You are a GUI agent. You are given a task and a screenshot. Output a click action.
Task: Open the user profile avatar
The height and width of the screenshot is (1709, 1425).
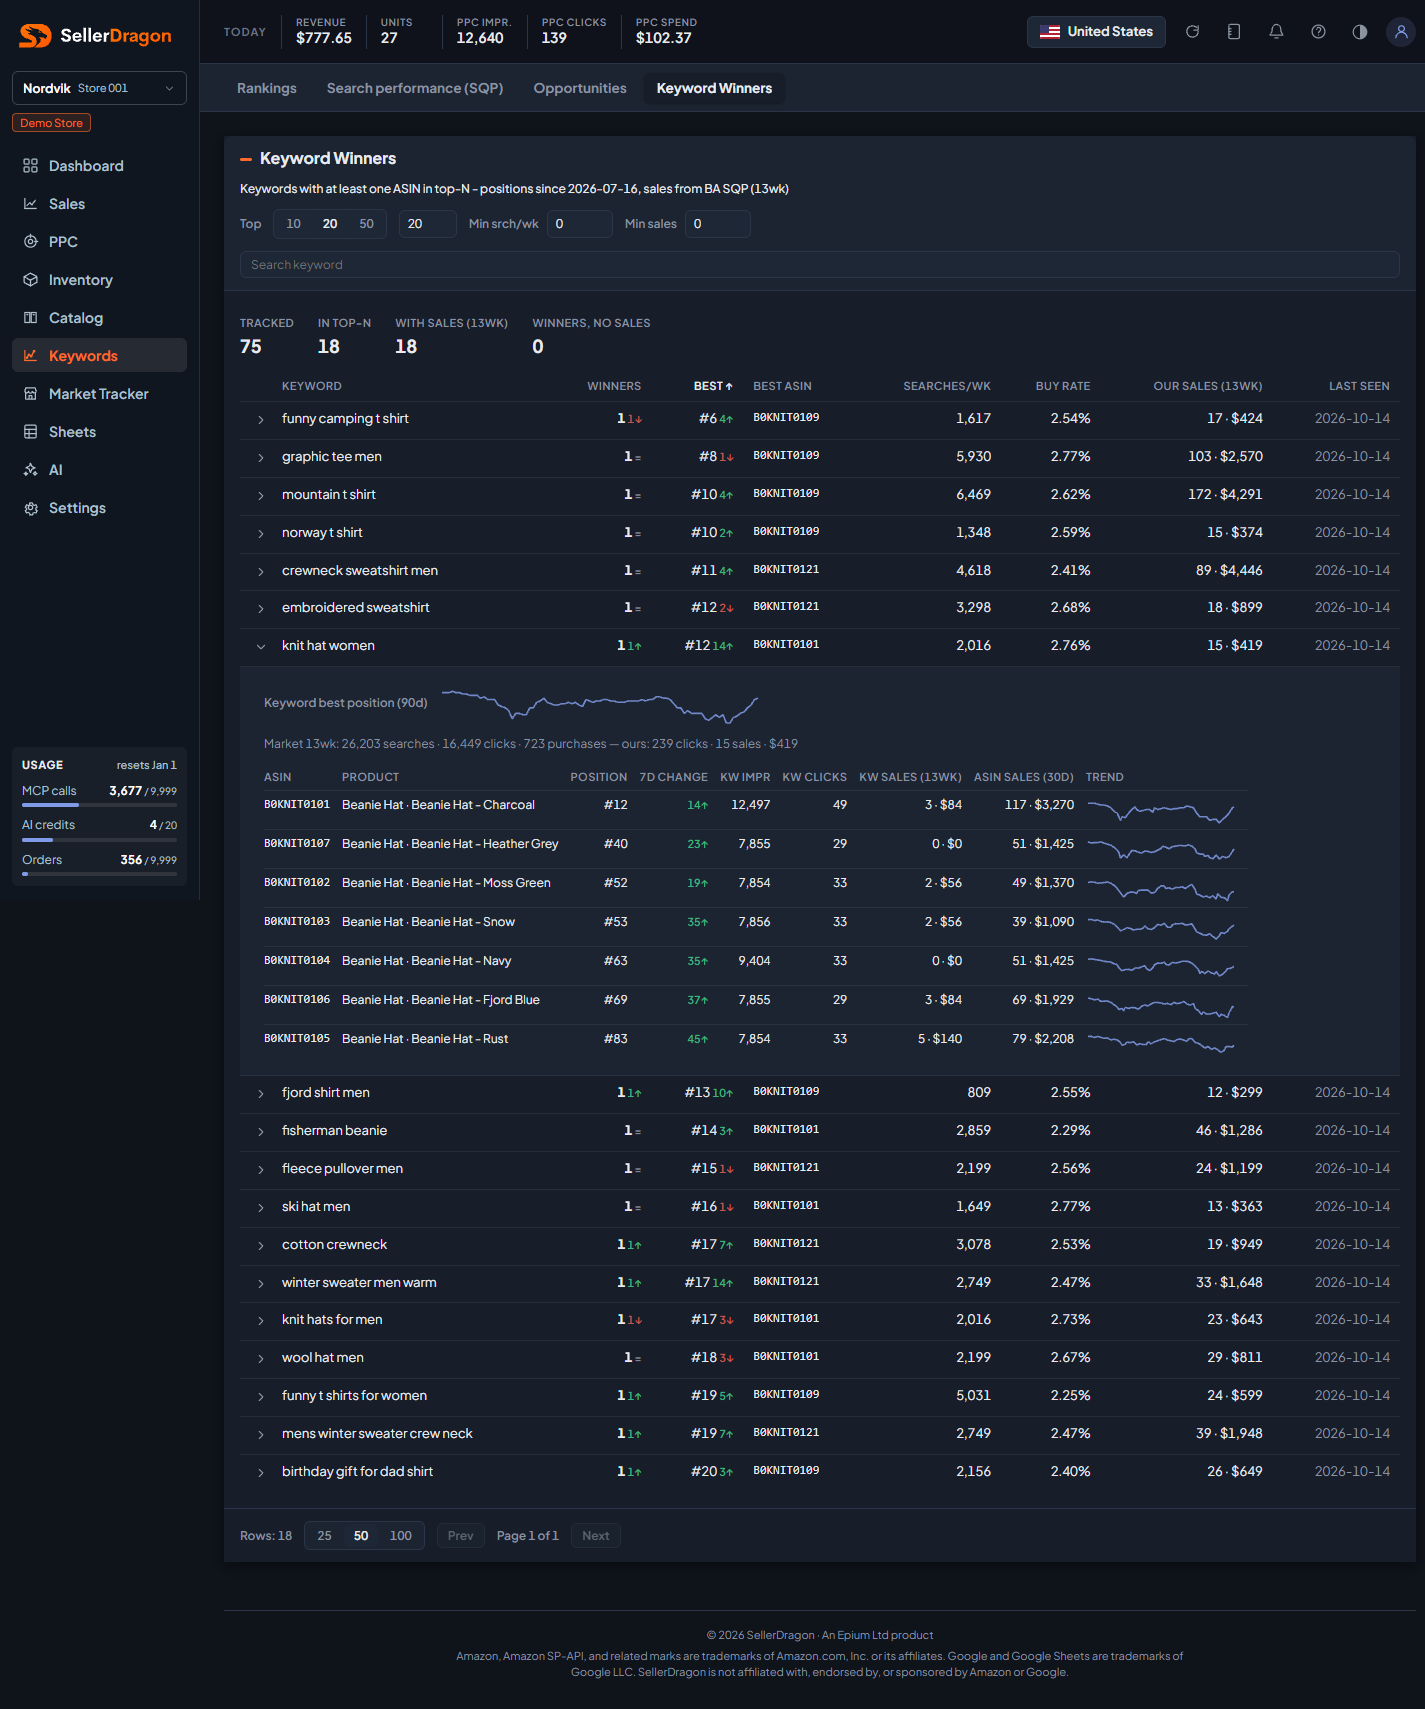(1401, 32)
